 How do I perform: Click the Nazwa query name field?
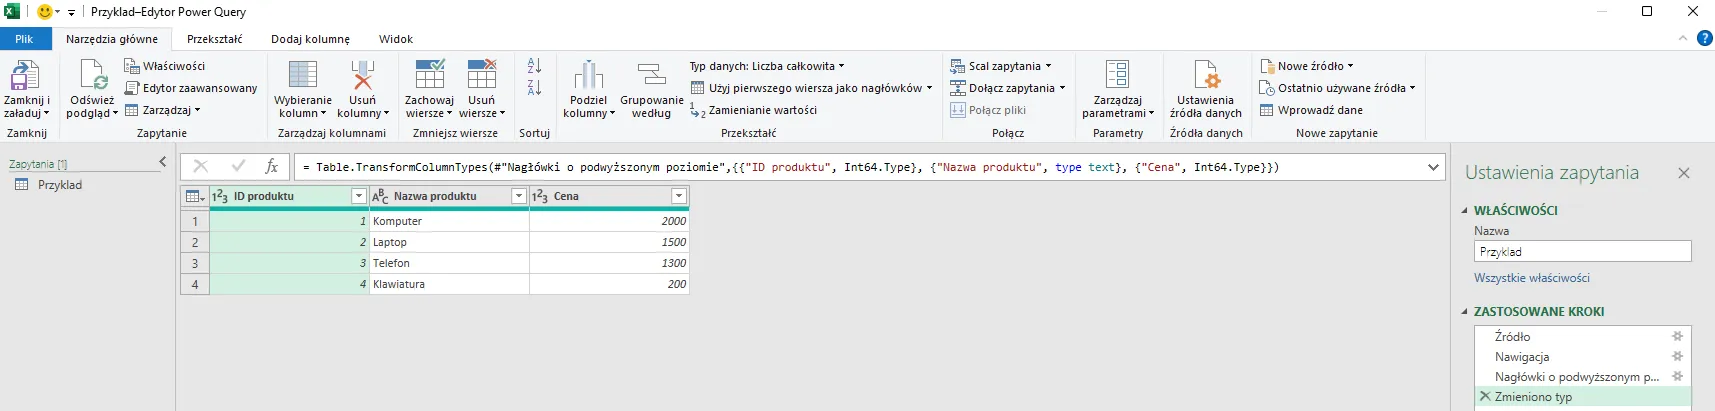pyautogui.click(x=1582, y=252)
